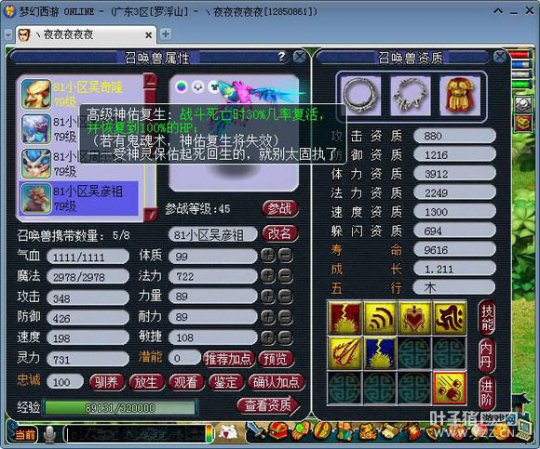Click the character figure icon in bottom bar
This screenshot has width=540, height=449.
pyautogui.click(x=344, y=431)
